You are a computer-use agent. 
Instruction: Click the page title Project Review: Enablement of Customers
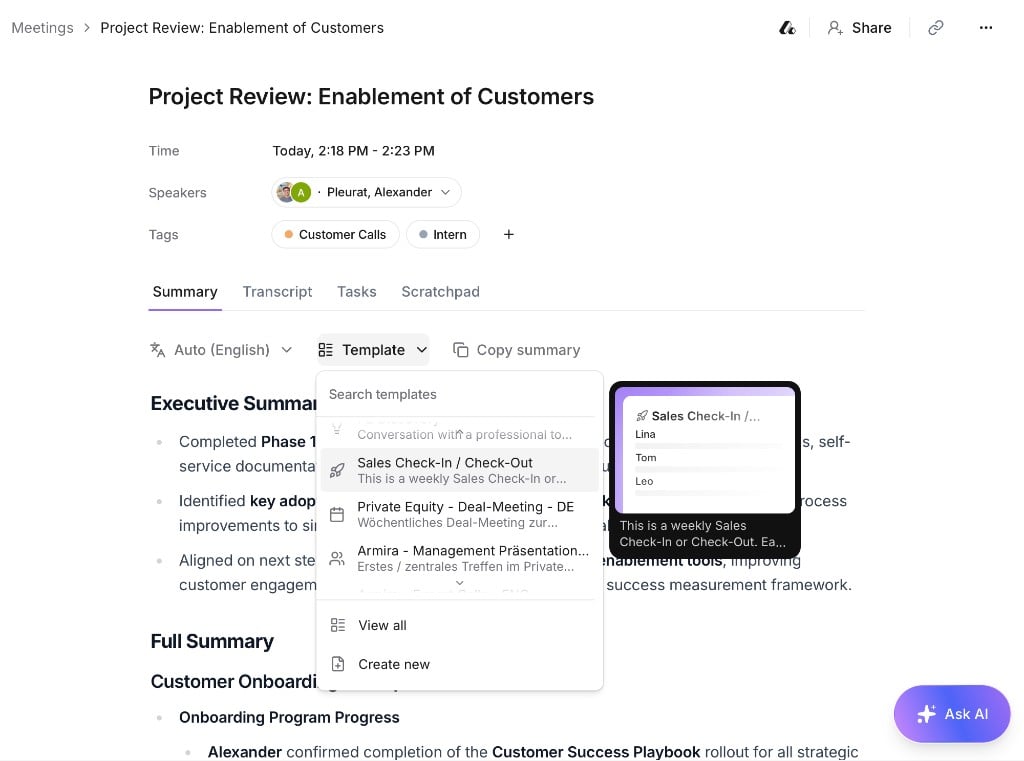[x=371, y=96]
